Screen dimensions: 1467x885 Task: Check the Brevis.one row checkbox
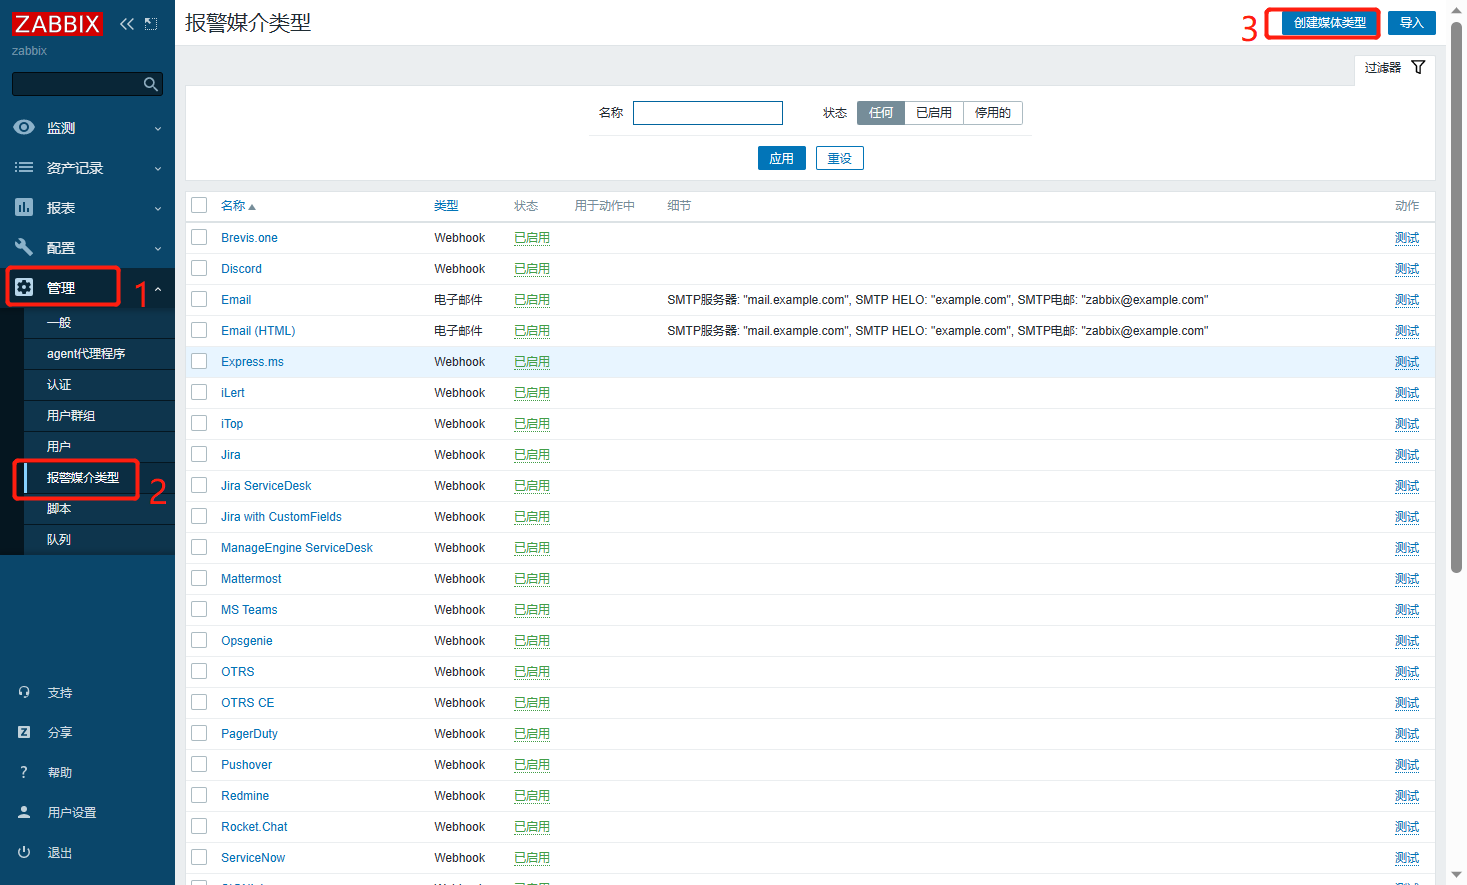tap(199, 237)
